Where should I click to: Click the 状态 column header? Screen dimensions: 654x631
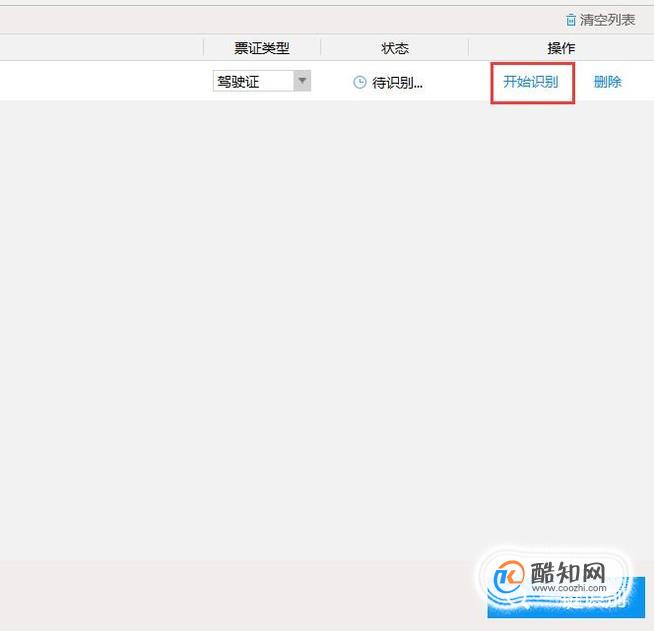click(395, 48)
